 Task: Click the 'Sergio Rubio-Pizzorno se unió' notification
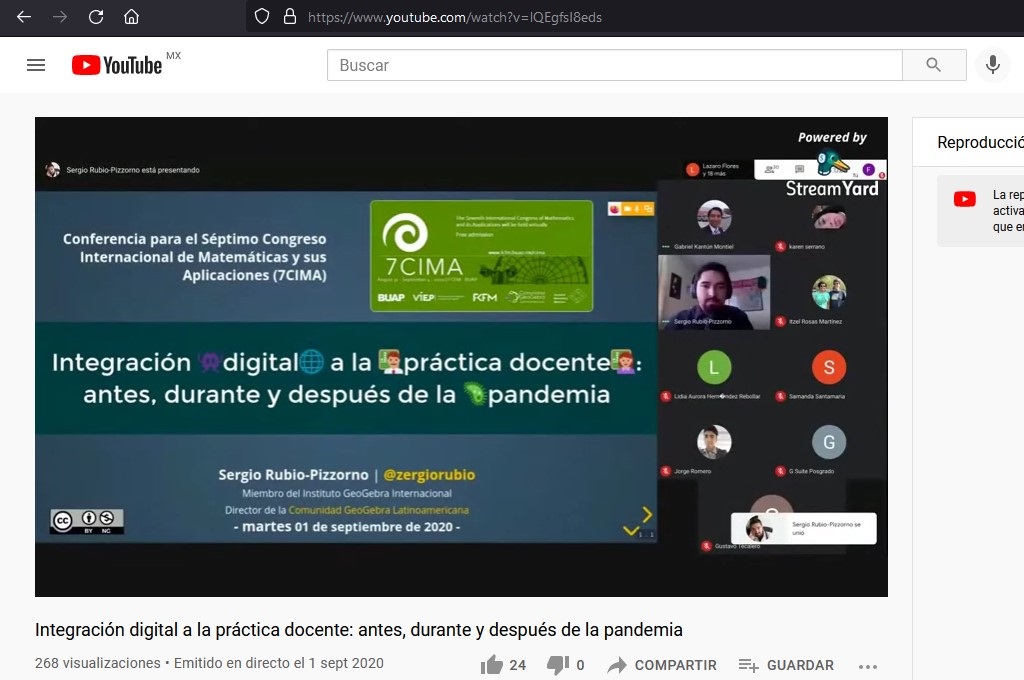pyautogui.click(x=804, y=528)
